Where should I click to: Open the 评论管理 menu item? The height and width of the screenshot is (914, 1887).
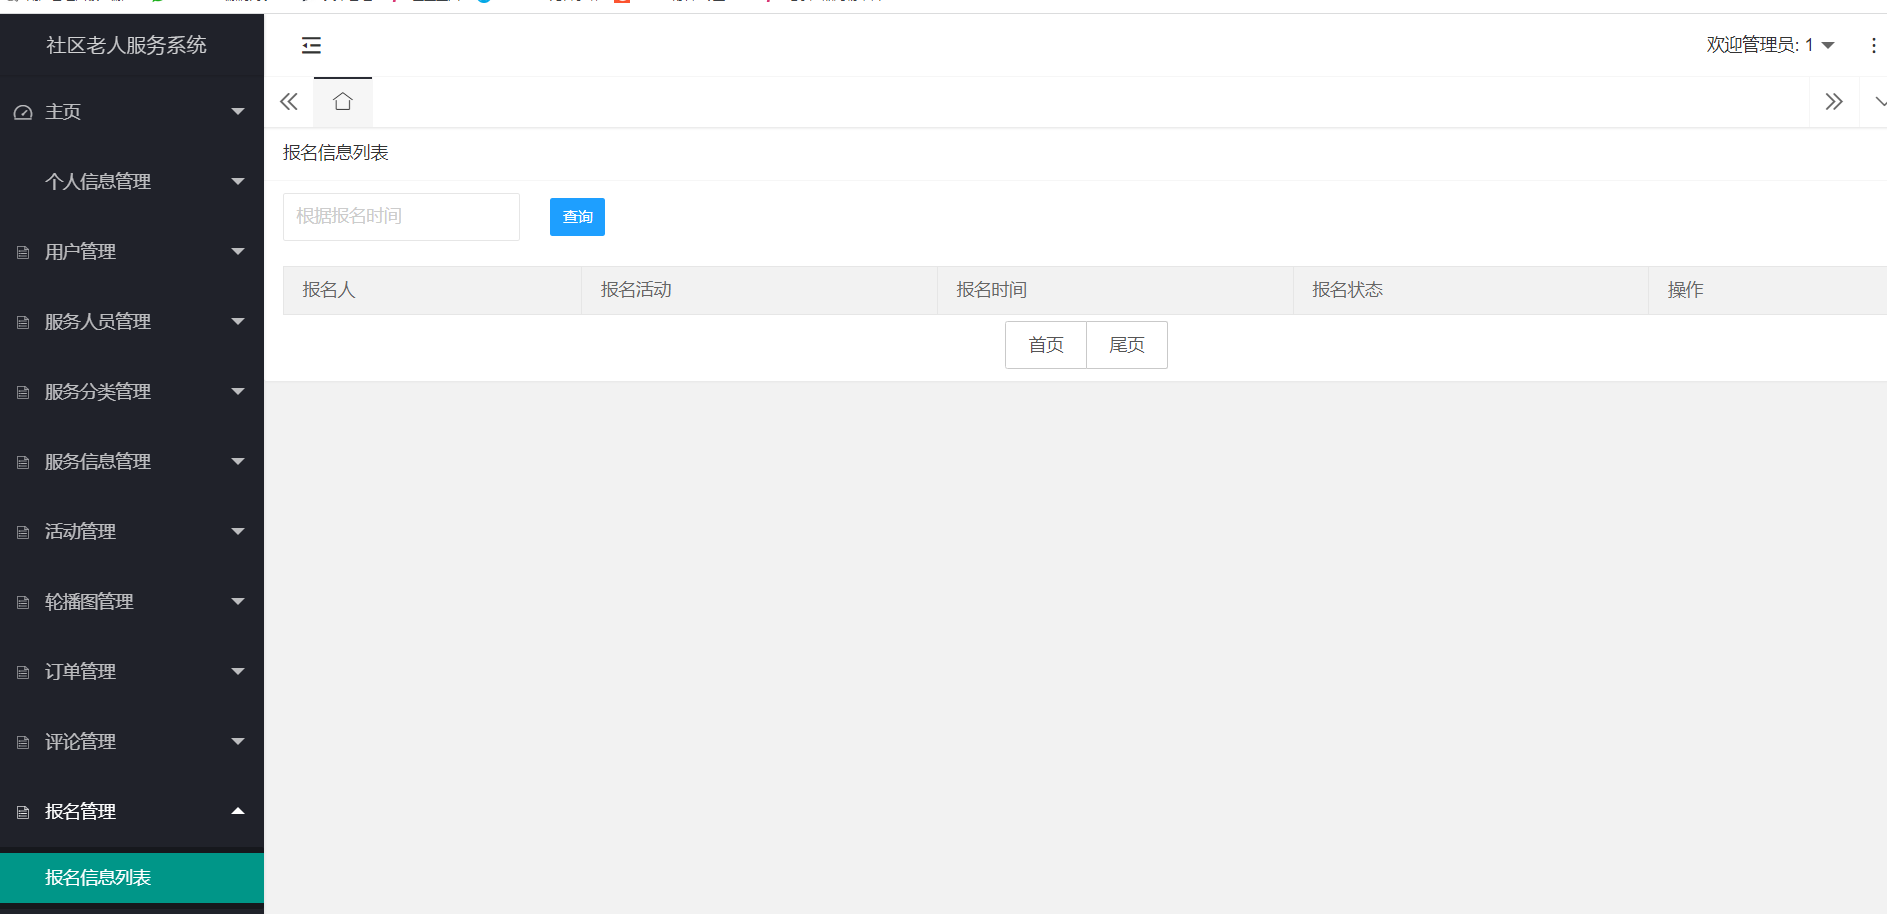tap(80, 741)
